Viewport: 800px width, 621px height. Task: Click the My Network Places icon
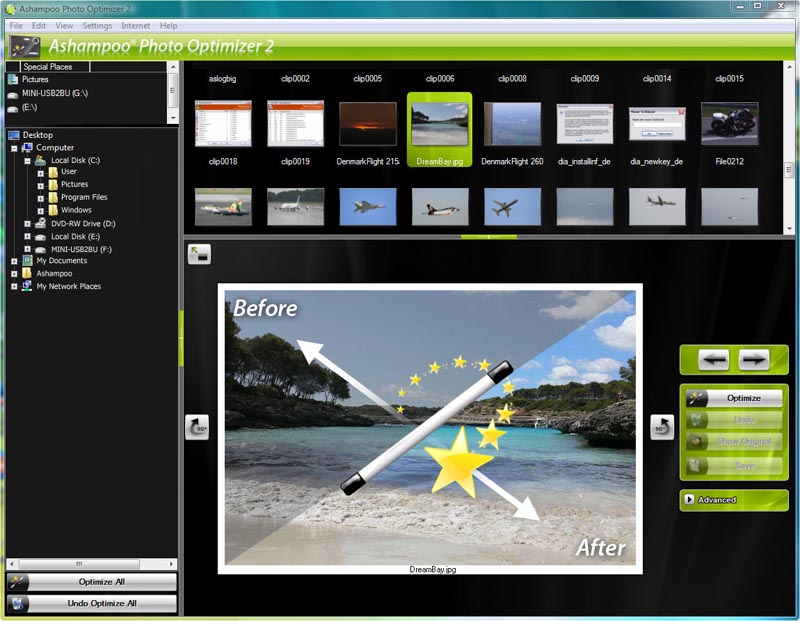27,286
